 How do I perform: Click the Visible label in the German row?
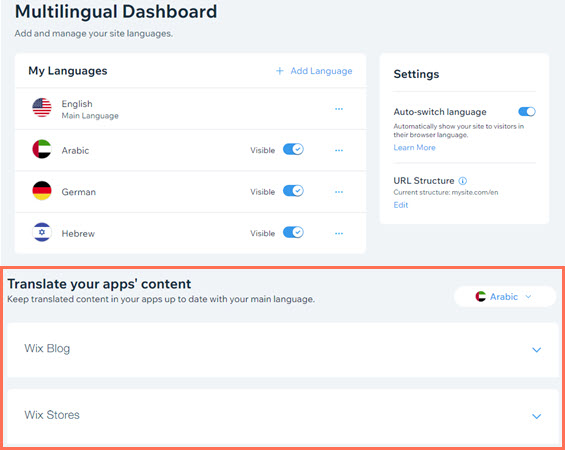coord(263,192)
